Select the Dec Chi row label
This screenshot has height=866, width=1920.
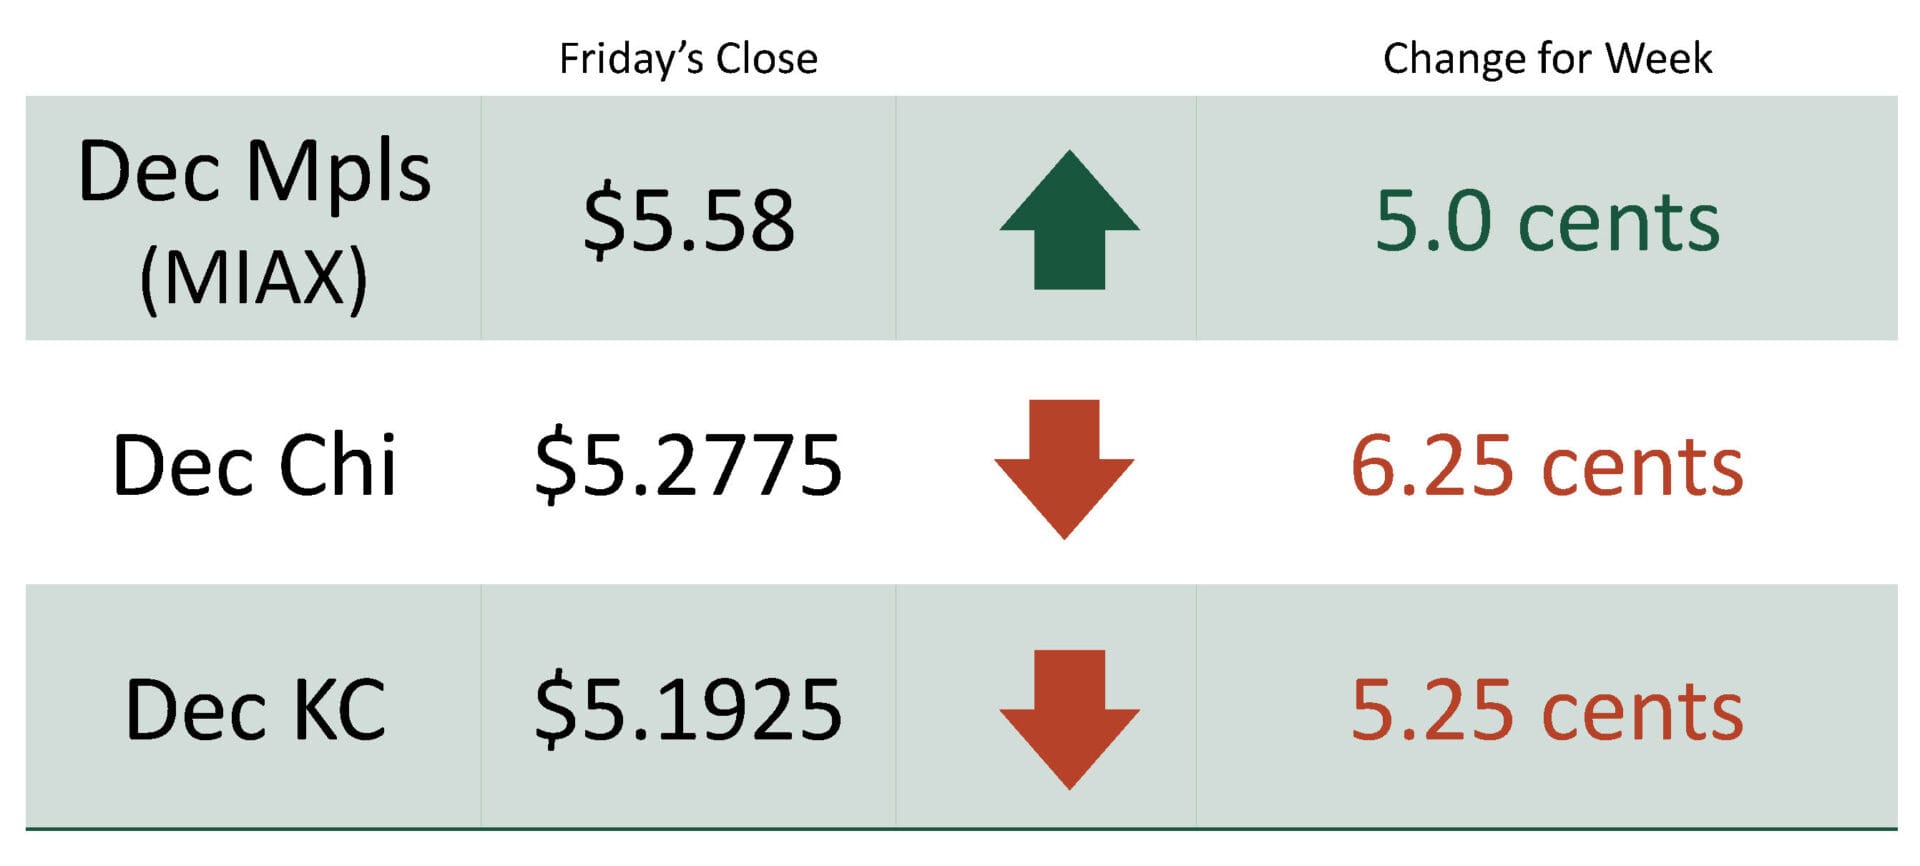(x=254, y=465)
